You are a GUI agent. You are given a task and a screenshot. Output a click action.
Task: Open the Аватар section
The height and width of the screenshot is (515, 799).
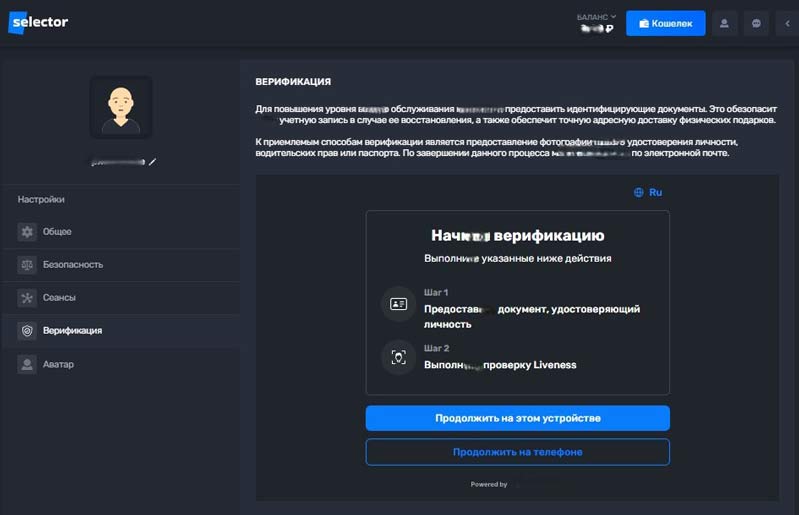[x=121, y=364]
